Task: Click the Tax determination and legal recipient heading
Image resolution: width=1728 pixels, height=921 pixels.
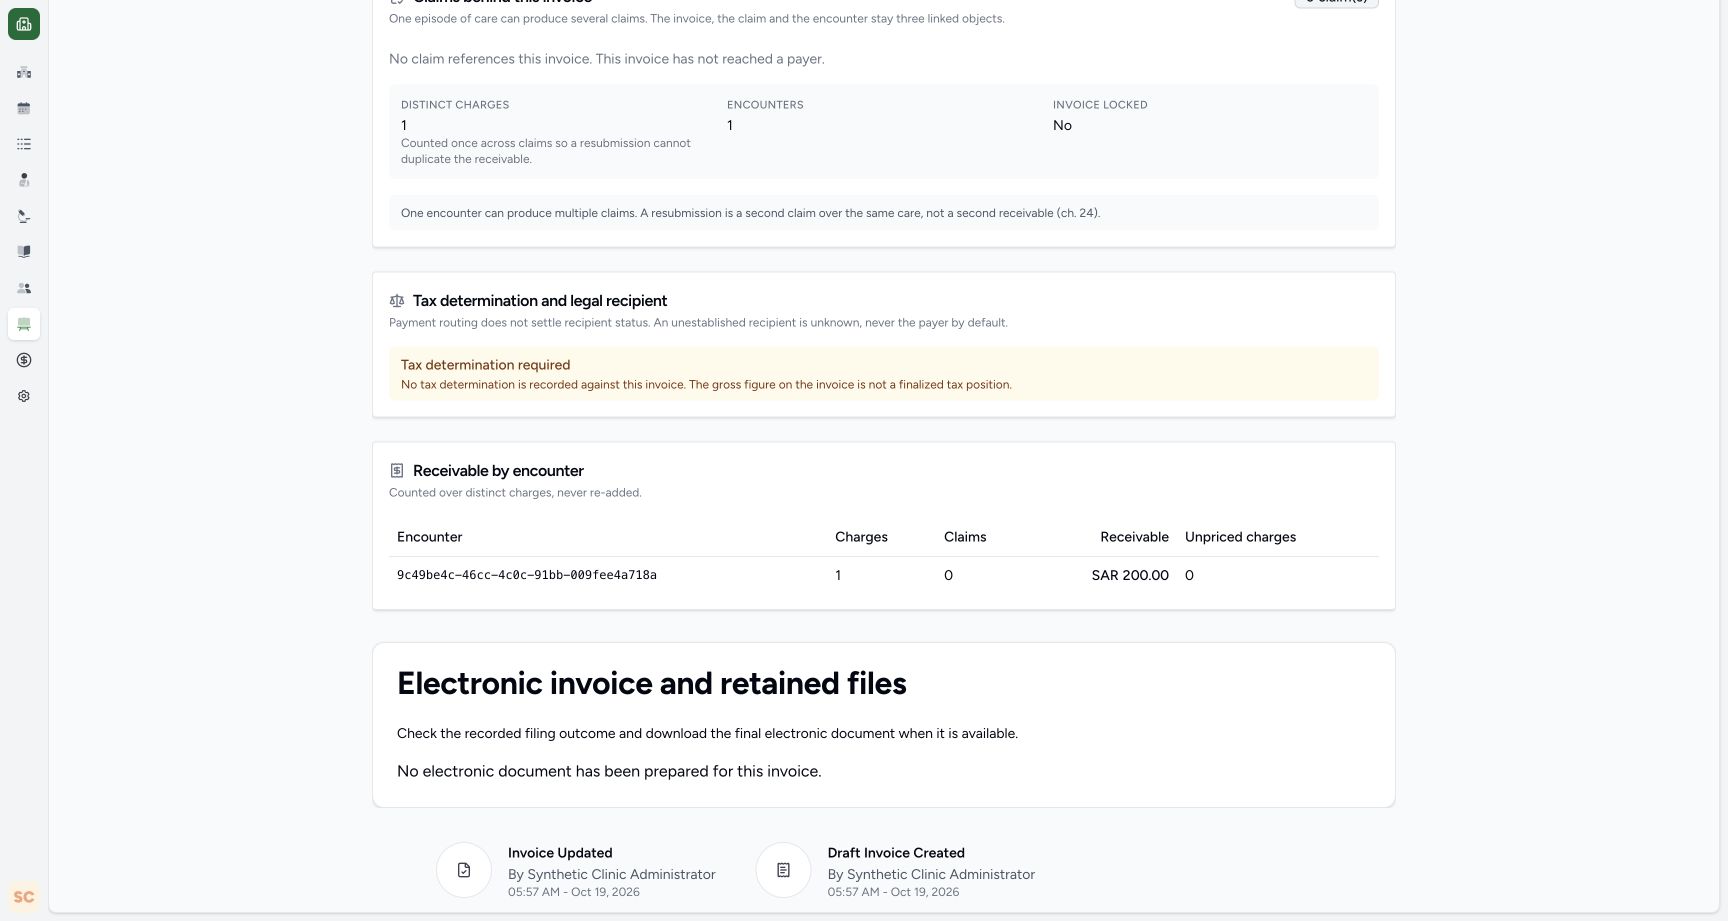Action: [x=540, y=301]
